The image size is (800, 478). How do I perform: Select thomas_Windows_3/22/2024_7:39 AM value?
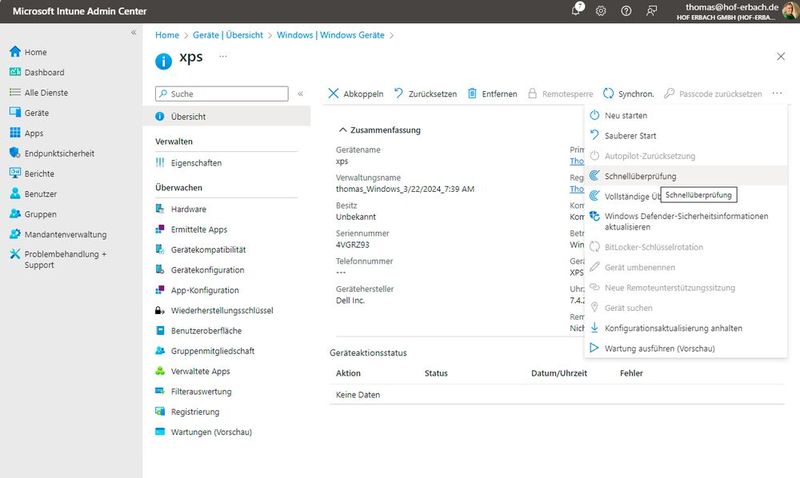pos(405,189)
